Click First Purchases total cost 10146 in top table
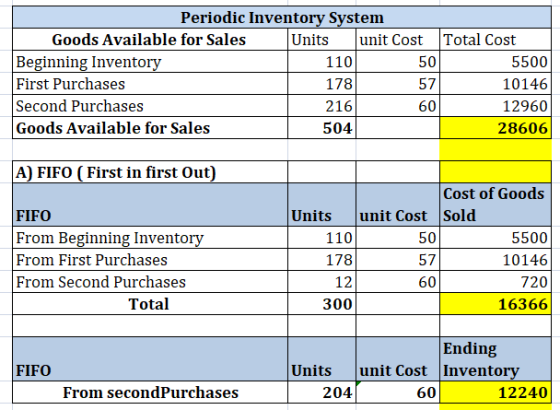Screen dimensions: 560x410 coord(495,84)
